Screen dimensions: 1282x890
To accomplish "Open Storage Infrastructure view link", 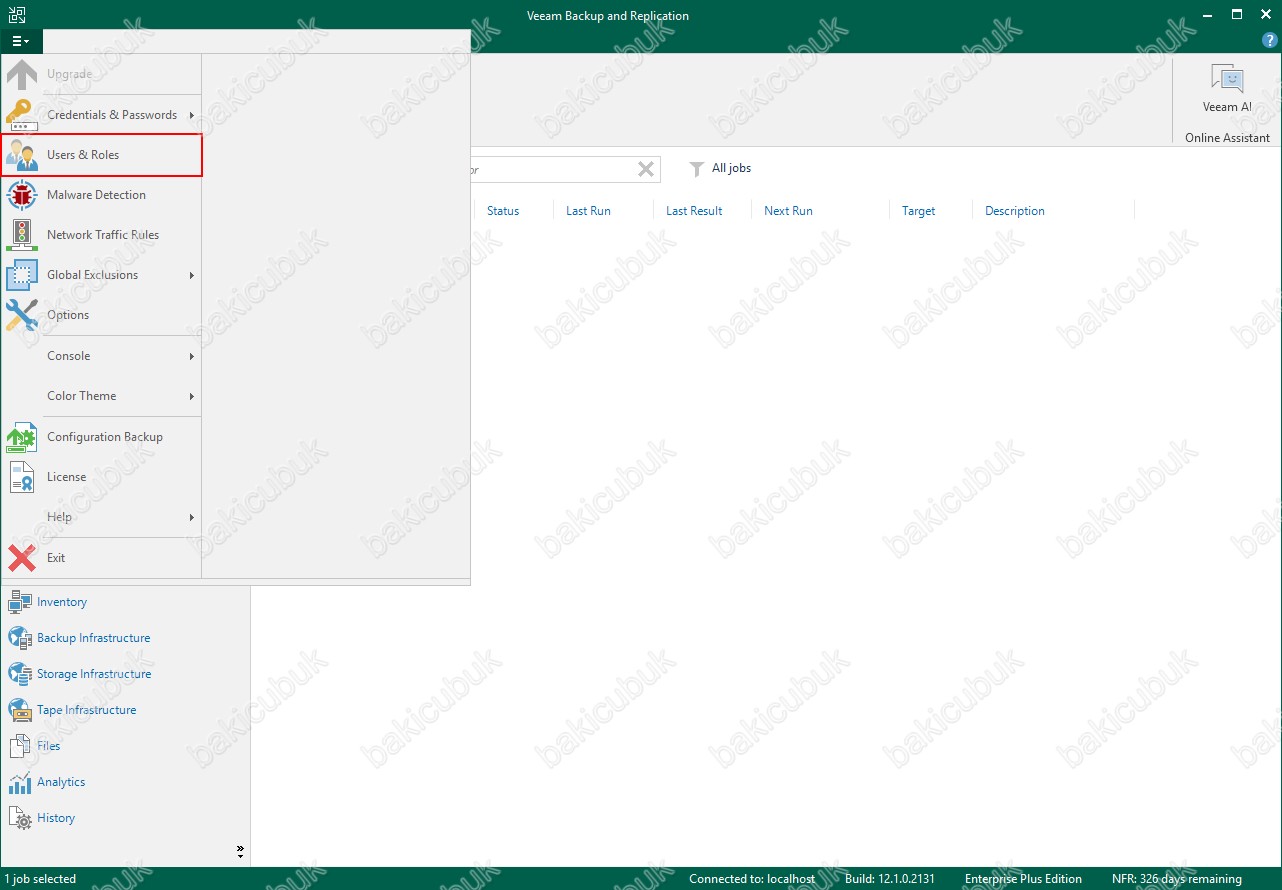I will pyautogui.click(x=94, y=674).
